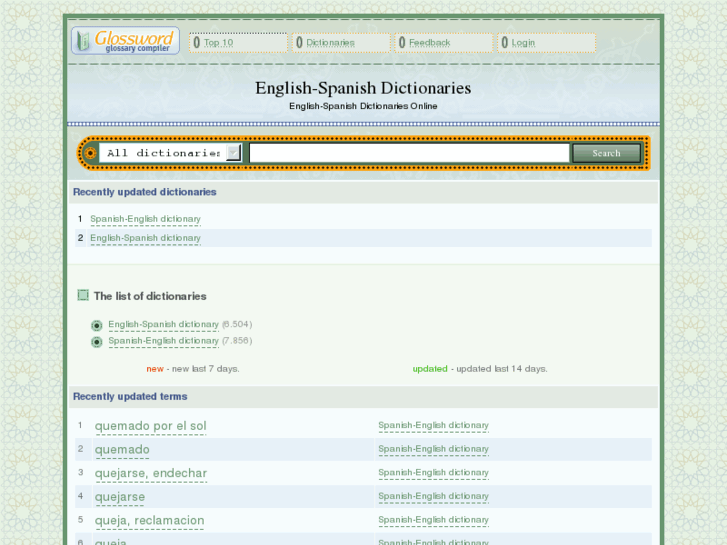The width and height of the screenshot is (727, 545).
Task: Open Spanish-English dictionary link in quejarse, endechar row
Action: tap(434, 473)
